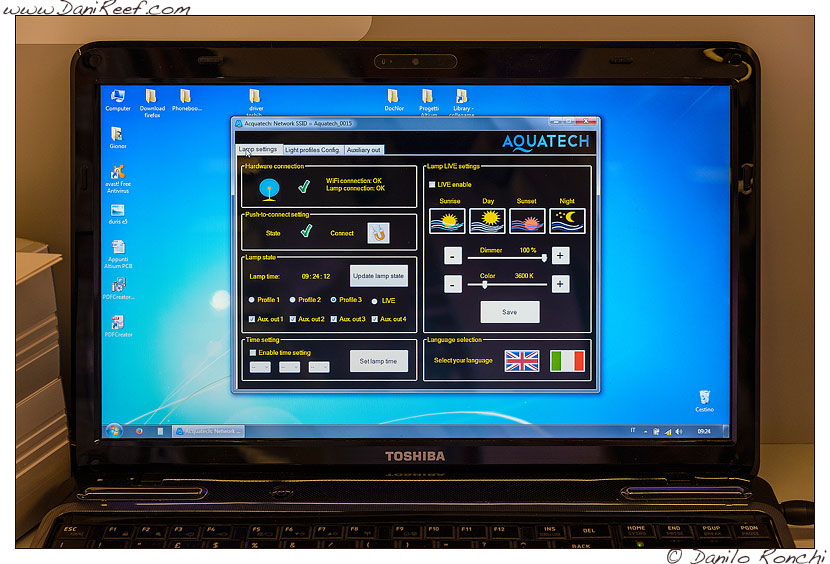The height and width of the screenshot is (564, 830).
Task: Click Save in Lamp LIVE settings
Action: [510, 312]
